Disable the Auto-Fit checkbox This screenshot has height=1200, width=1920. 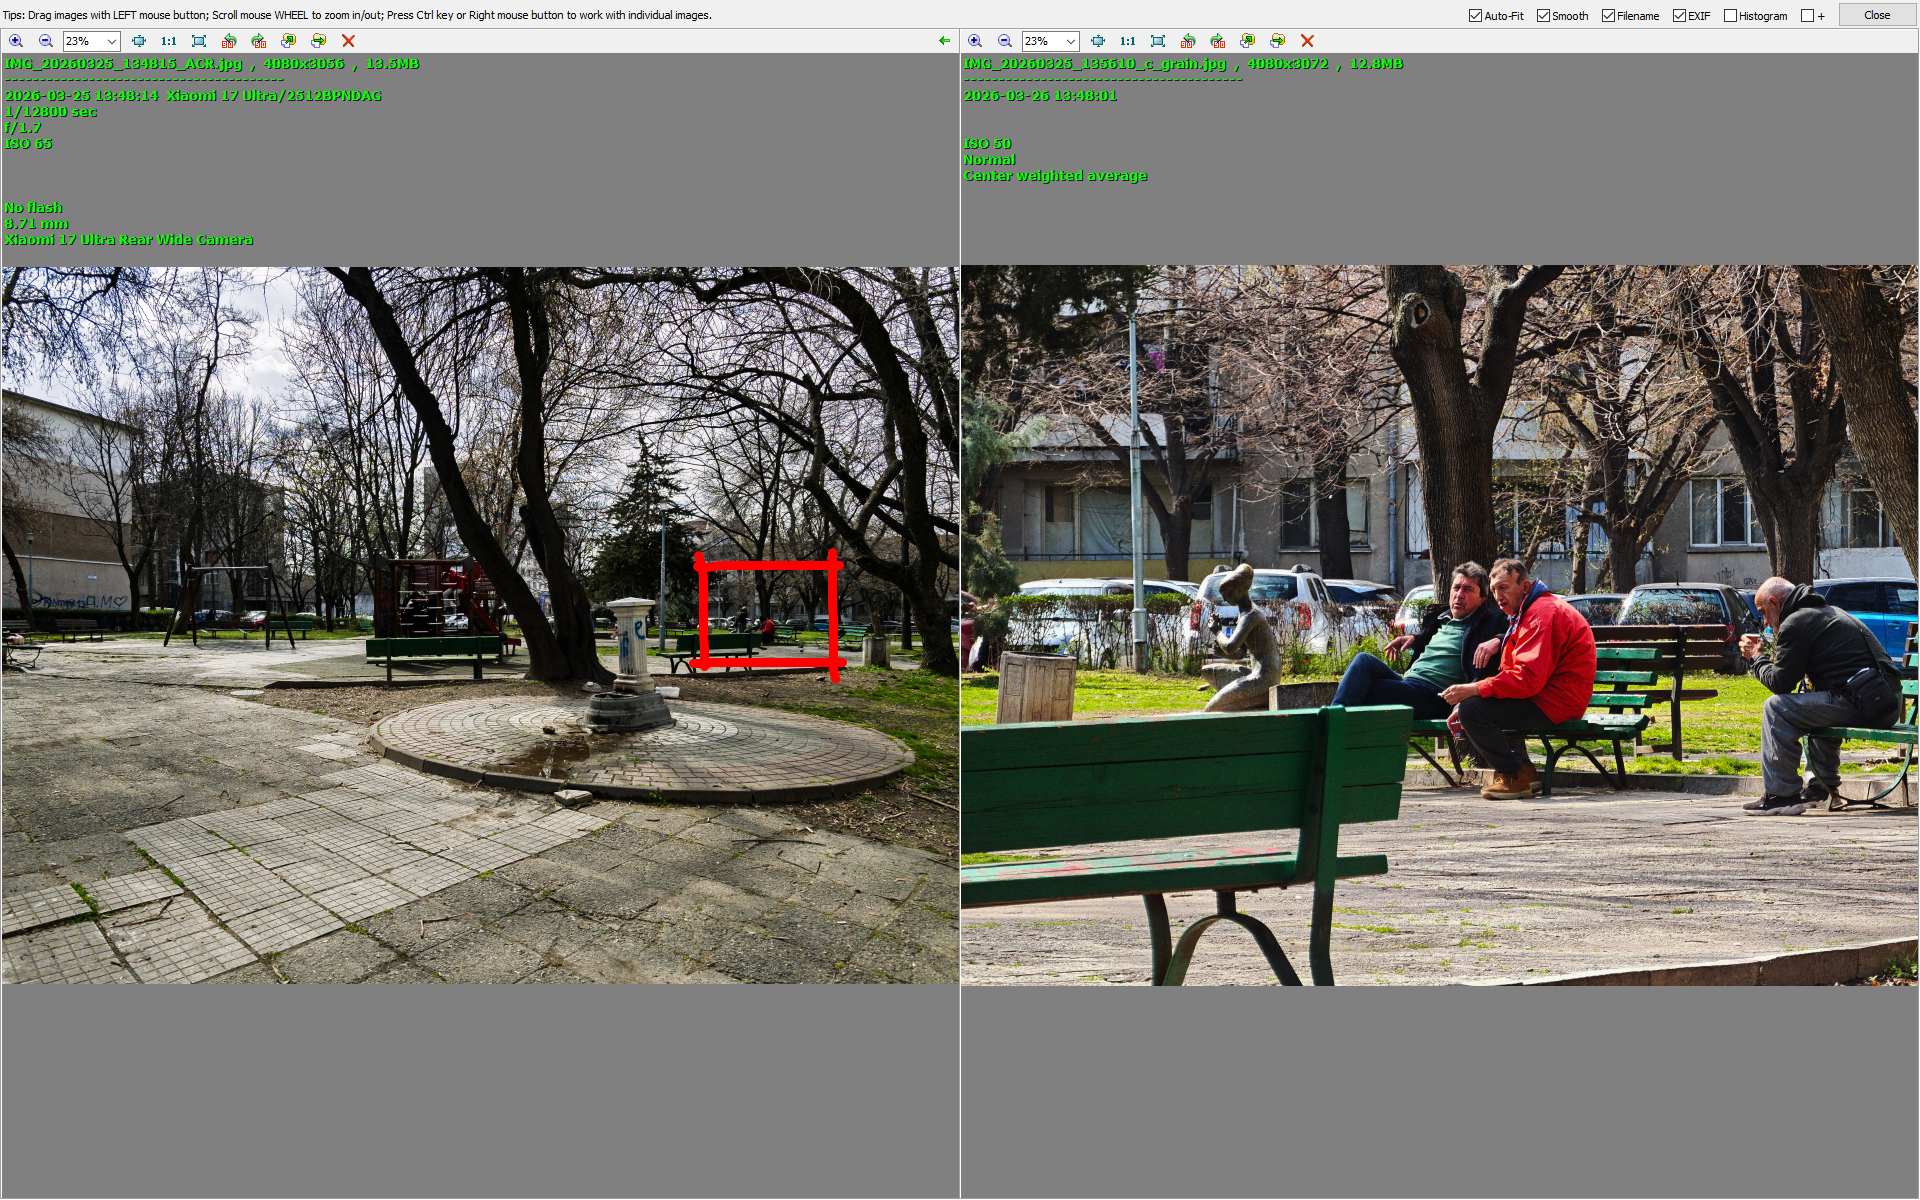(x=1475, y=15)
